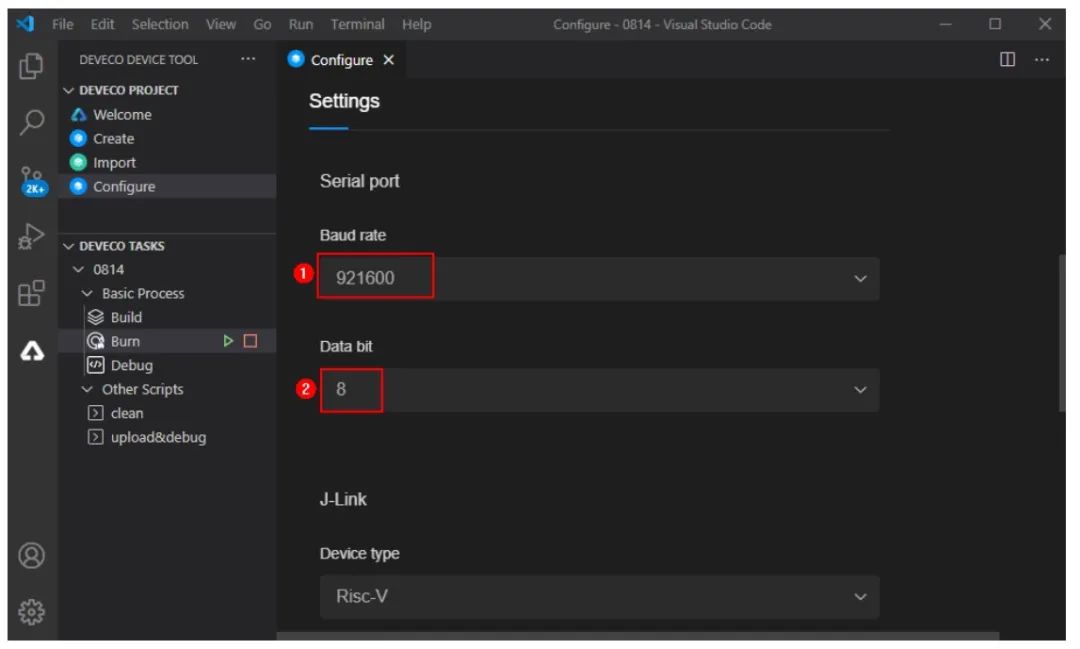Click the horizontal scrollbar at bottom
1080x649 pixels.
(x=637, y=636)
